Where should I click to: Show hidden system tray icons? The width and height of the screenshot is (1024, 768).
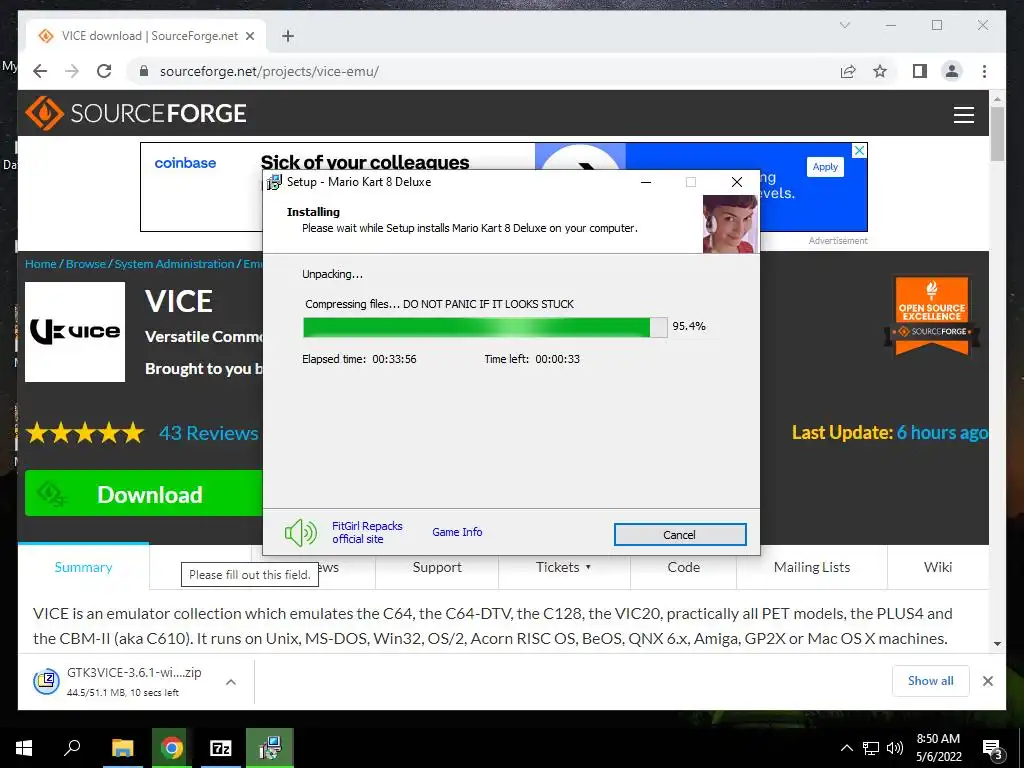coord(846,748)
